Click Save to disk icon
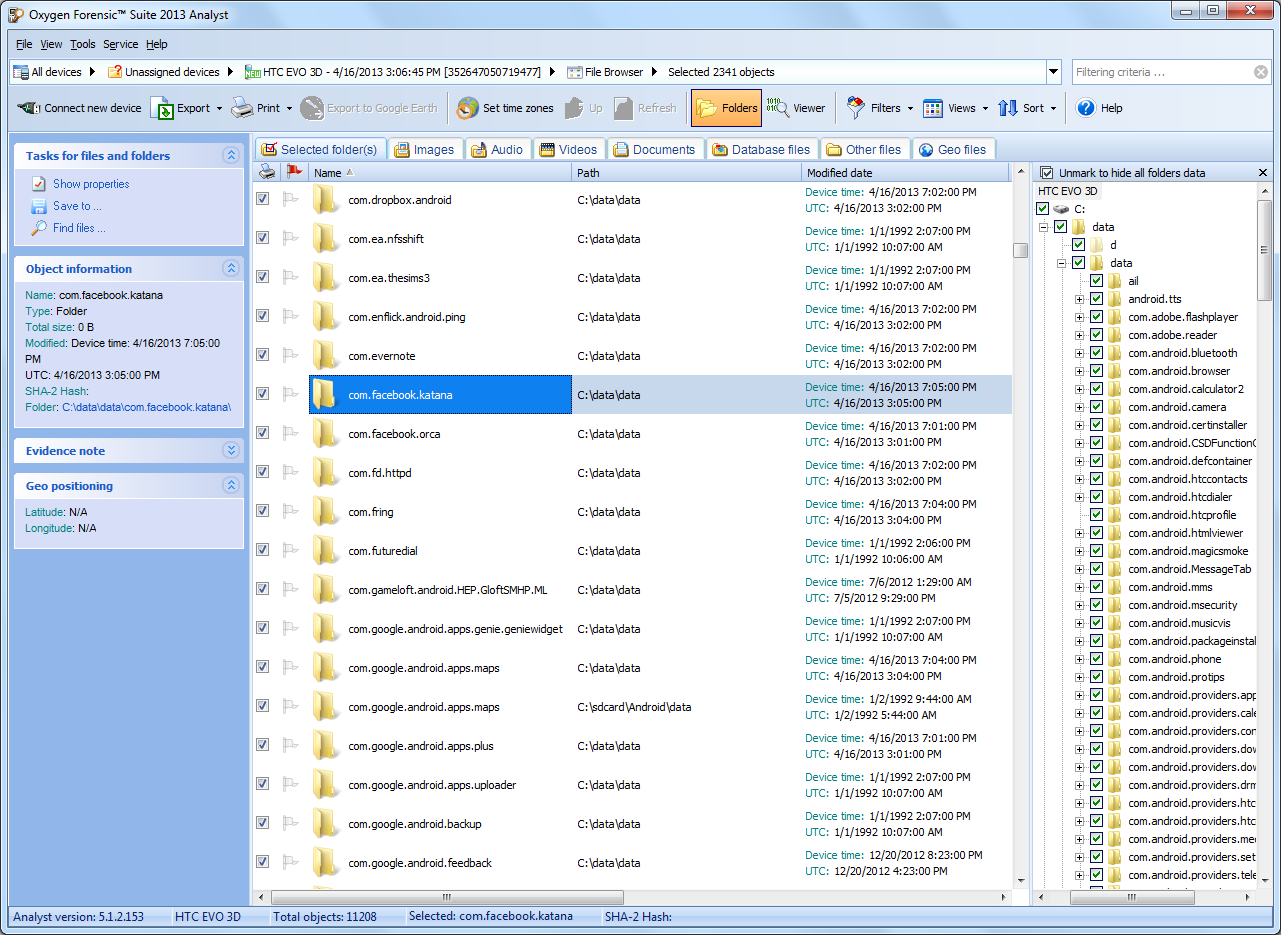Viewport: 1281px width, 935px height. (39, 206)
